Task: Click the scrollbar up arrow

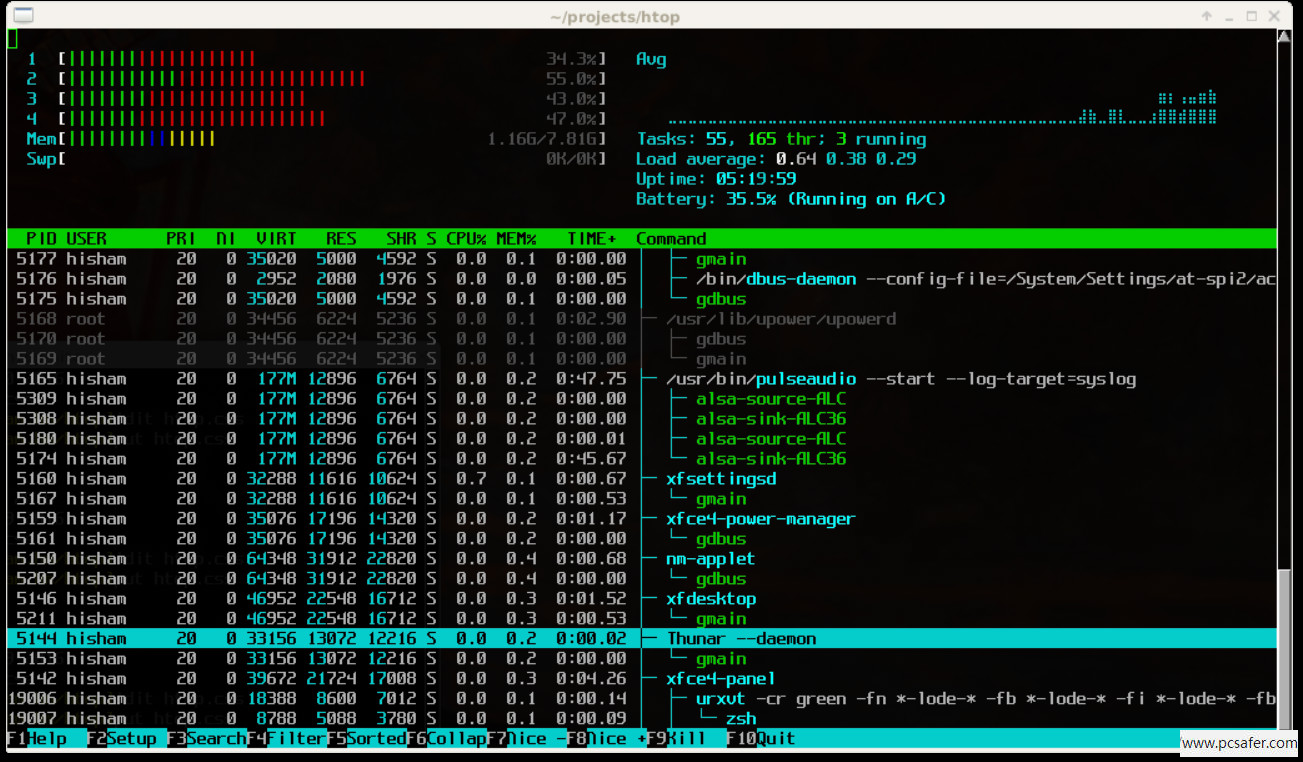Action: click(x=1285, y=37)
